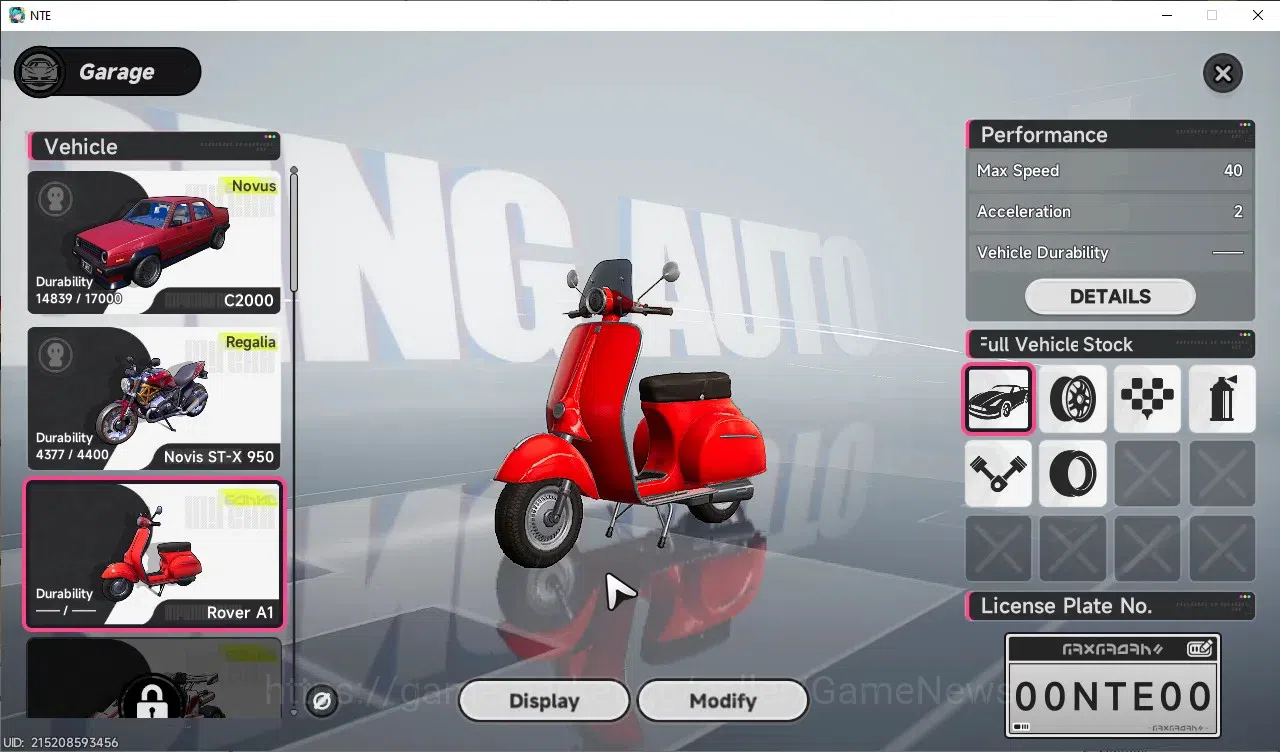Open the Display button
Screen dimensions: 1280x752
[x=544, y=701]
